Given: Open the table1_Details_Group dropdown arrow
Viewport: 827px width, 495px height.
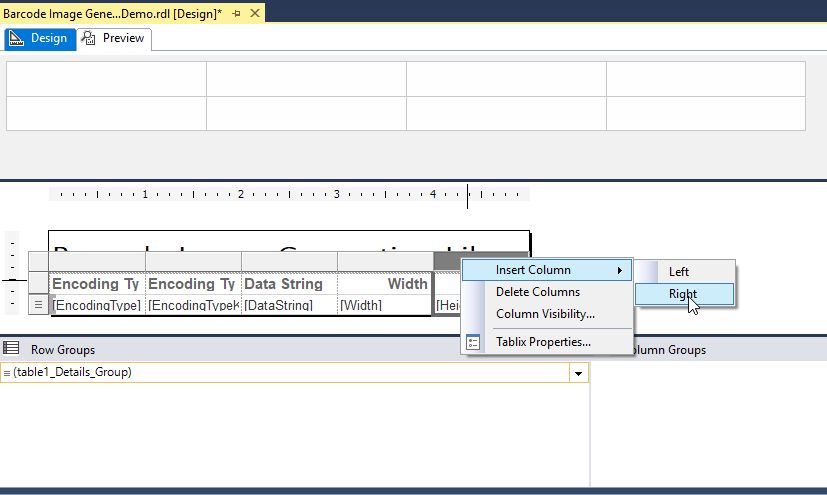Looking at the screenshot, I should tap(579, 373).
